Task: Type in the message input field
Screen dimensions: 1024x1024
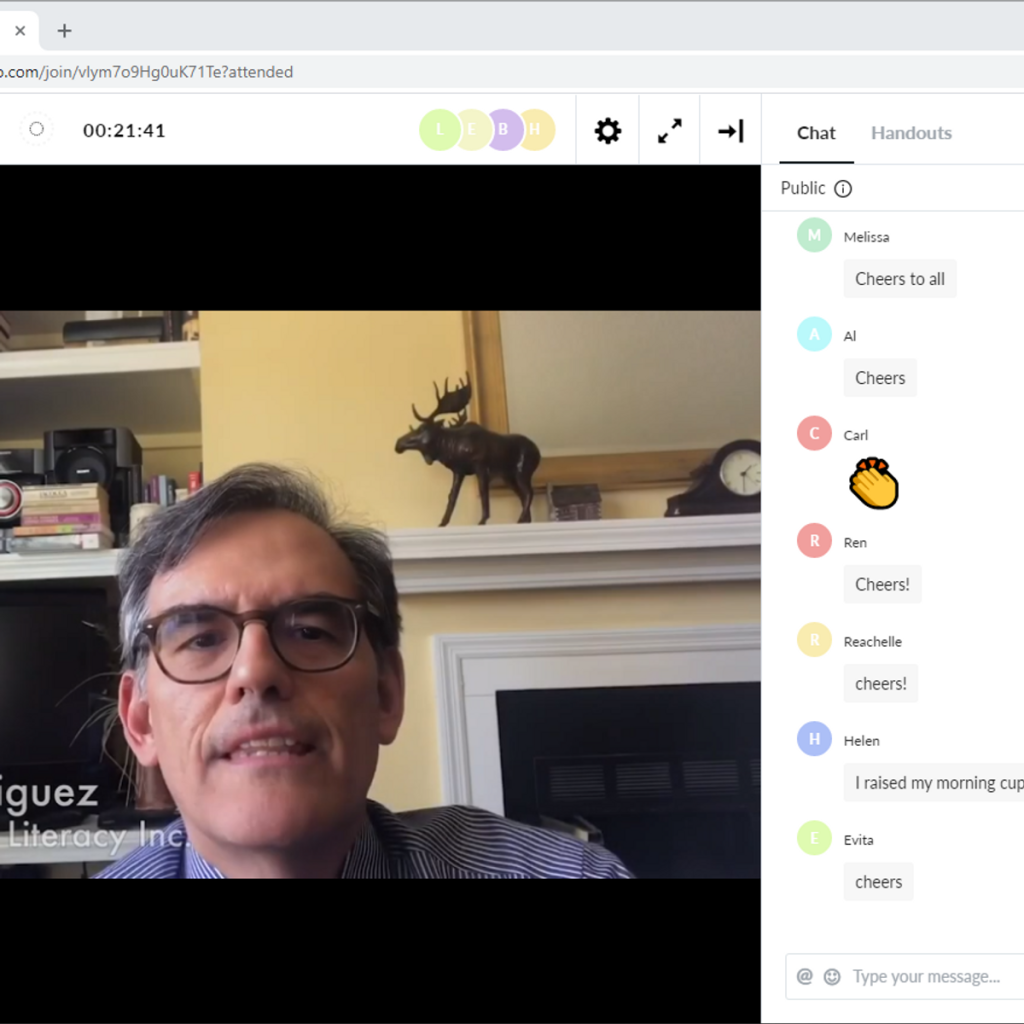Action: [x=930, y=977]
